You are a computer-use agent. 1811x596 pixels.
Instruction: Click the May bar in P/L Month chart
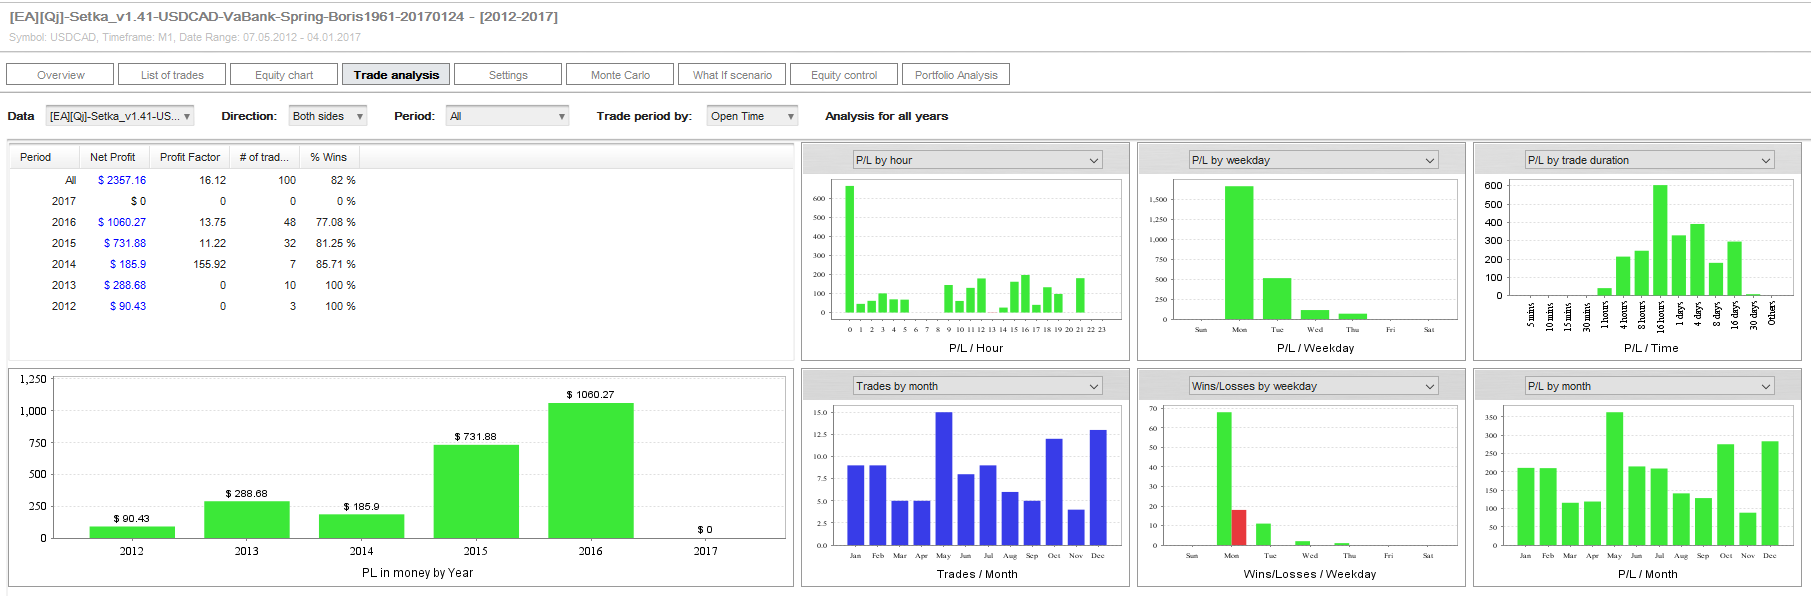[1614, 479]
